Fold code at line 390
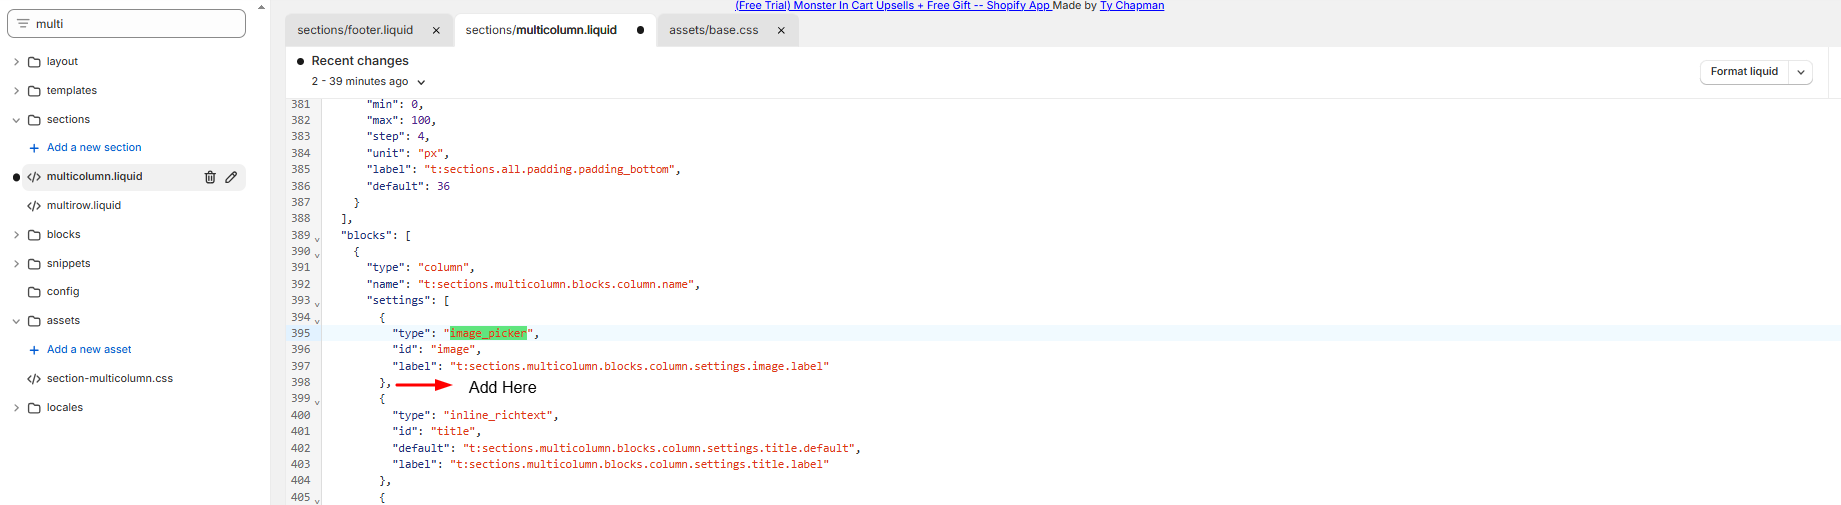Image resolution: width=1841 pixels, height=505 pixels. tap(317, 255)
